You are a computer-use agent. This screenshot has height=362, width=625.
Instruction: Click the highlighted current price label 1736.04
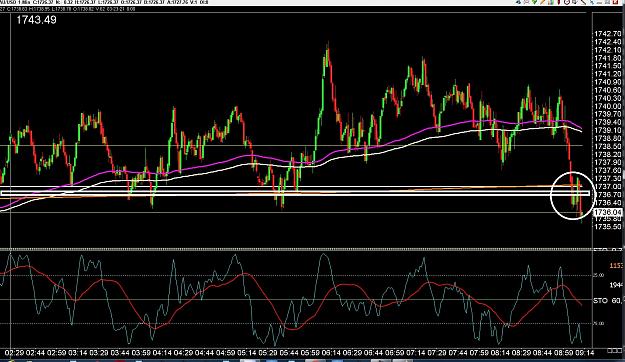coord(608,212)
